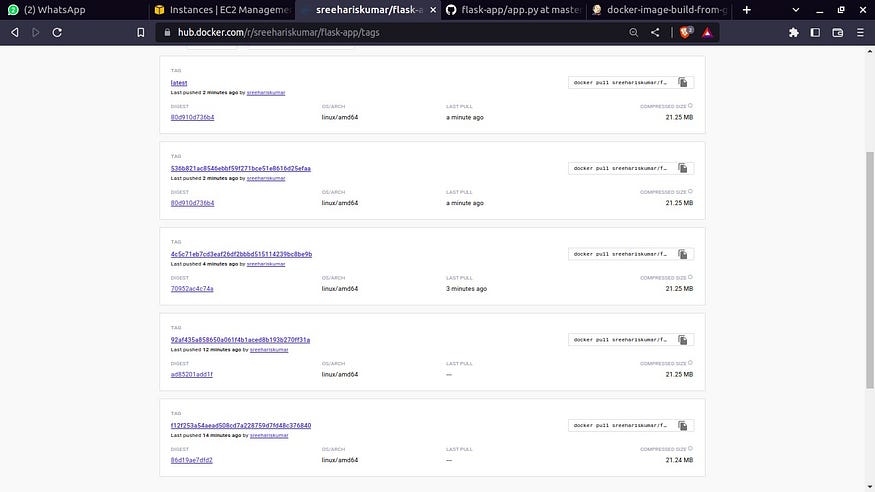Viewport: 875px width, 492px height.
Task: Click the "21.24 MB" compressed size value
Action: [x=679, y=460]
